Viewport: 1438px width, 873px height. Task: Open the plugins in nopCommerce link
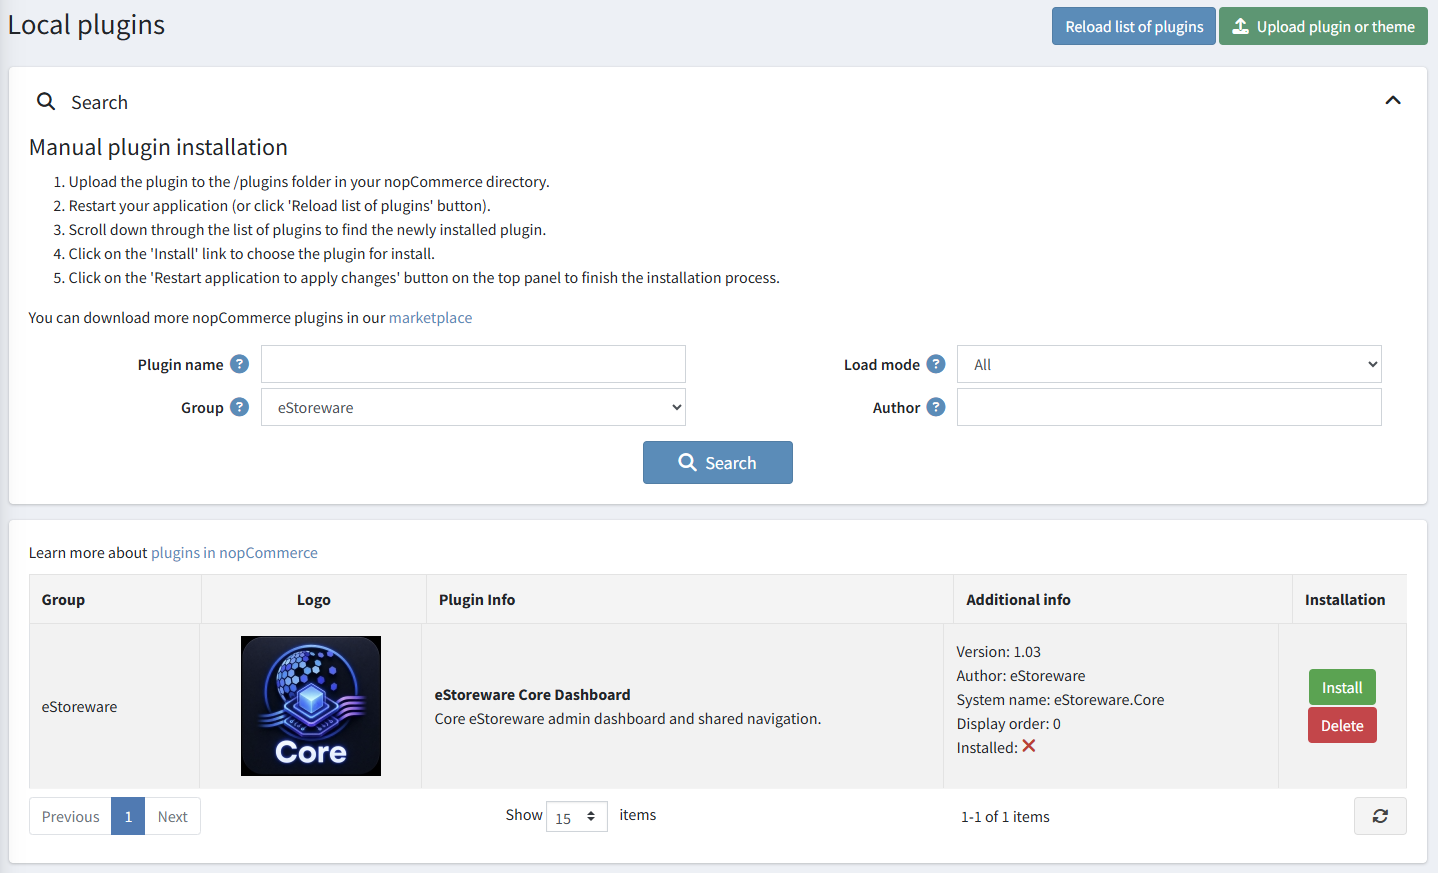coord(234,553)
